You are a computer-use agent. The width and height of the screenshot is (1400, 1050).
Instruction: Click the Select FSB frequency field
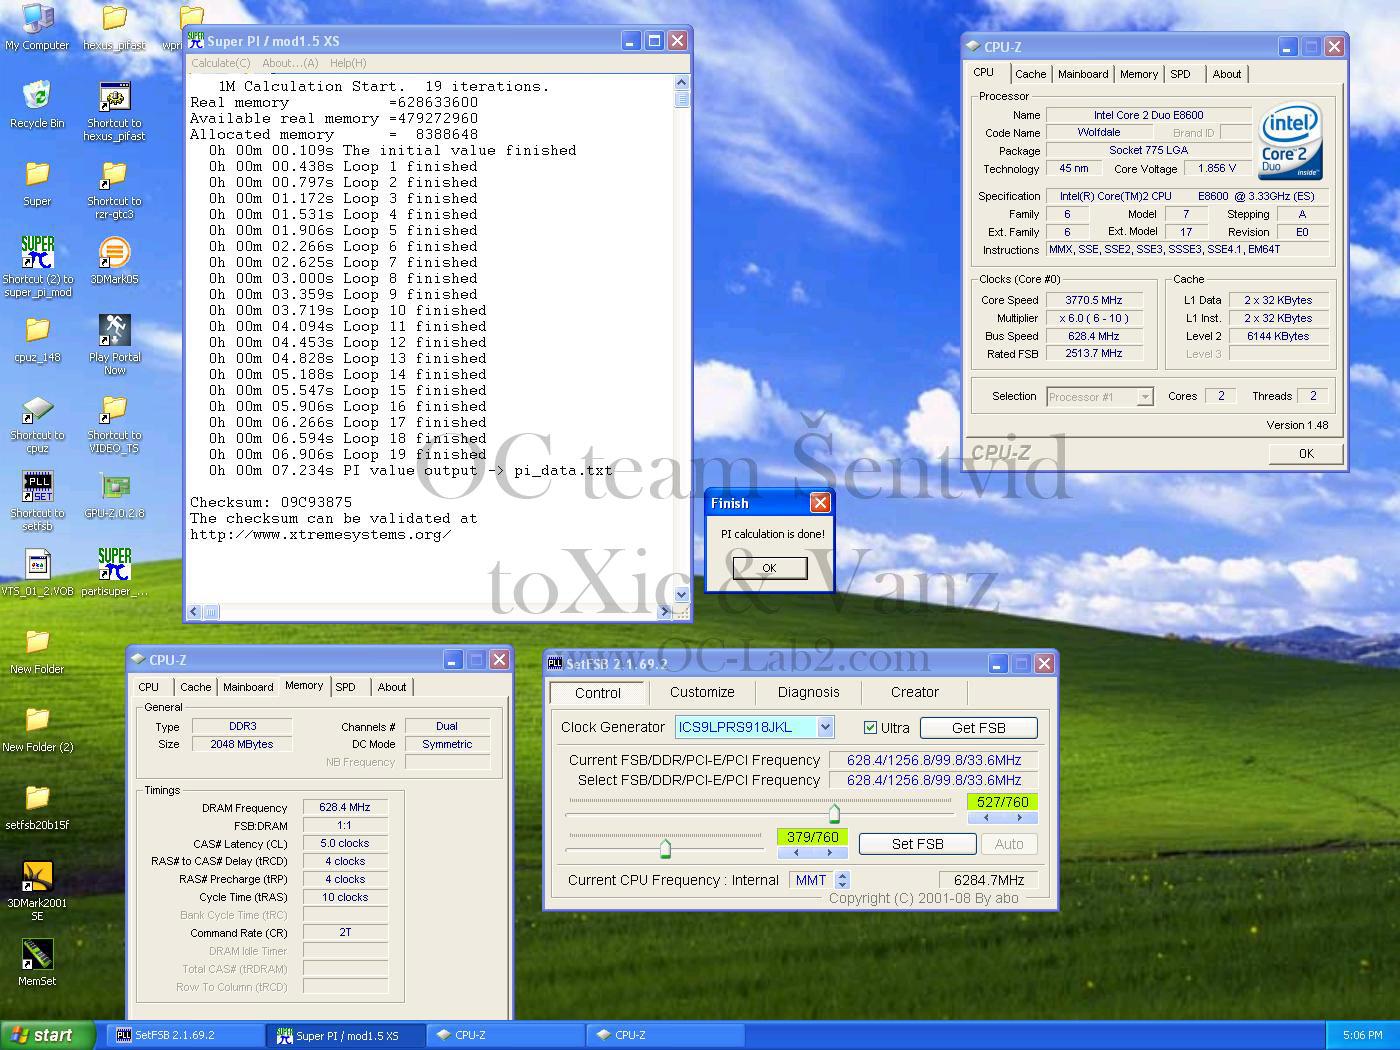click(x=934, y=780)
